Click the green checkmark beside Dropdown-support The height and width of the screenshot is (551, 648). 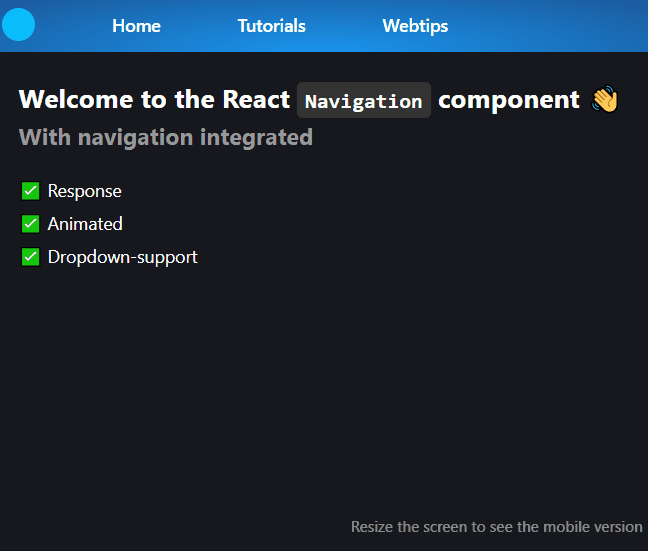click(x=30, y=257)
